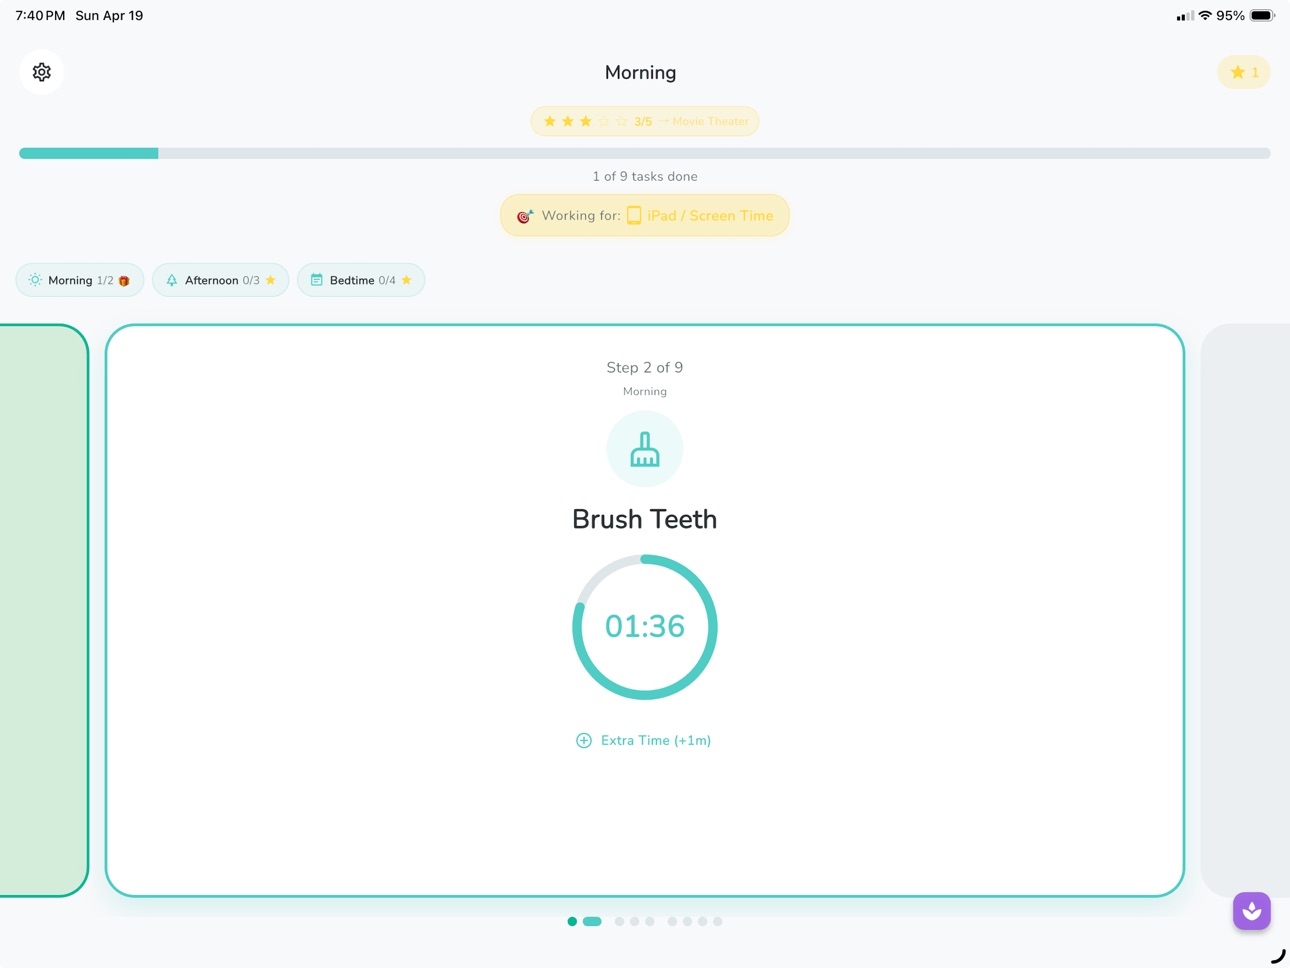Click the status bar clock showing 7:40 PM
This screenshot has width=1290, height=968.
pos(40,16)
